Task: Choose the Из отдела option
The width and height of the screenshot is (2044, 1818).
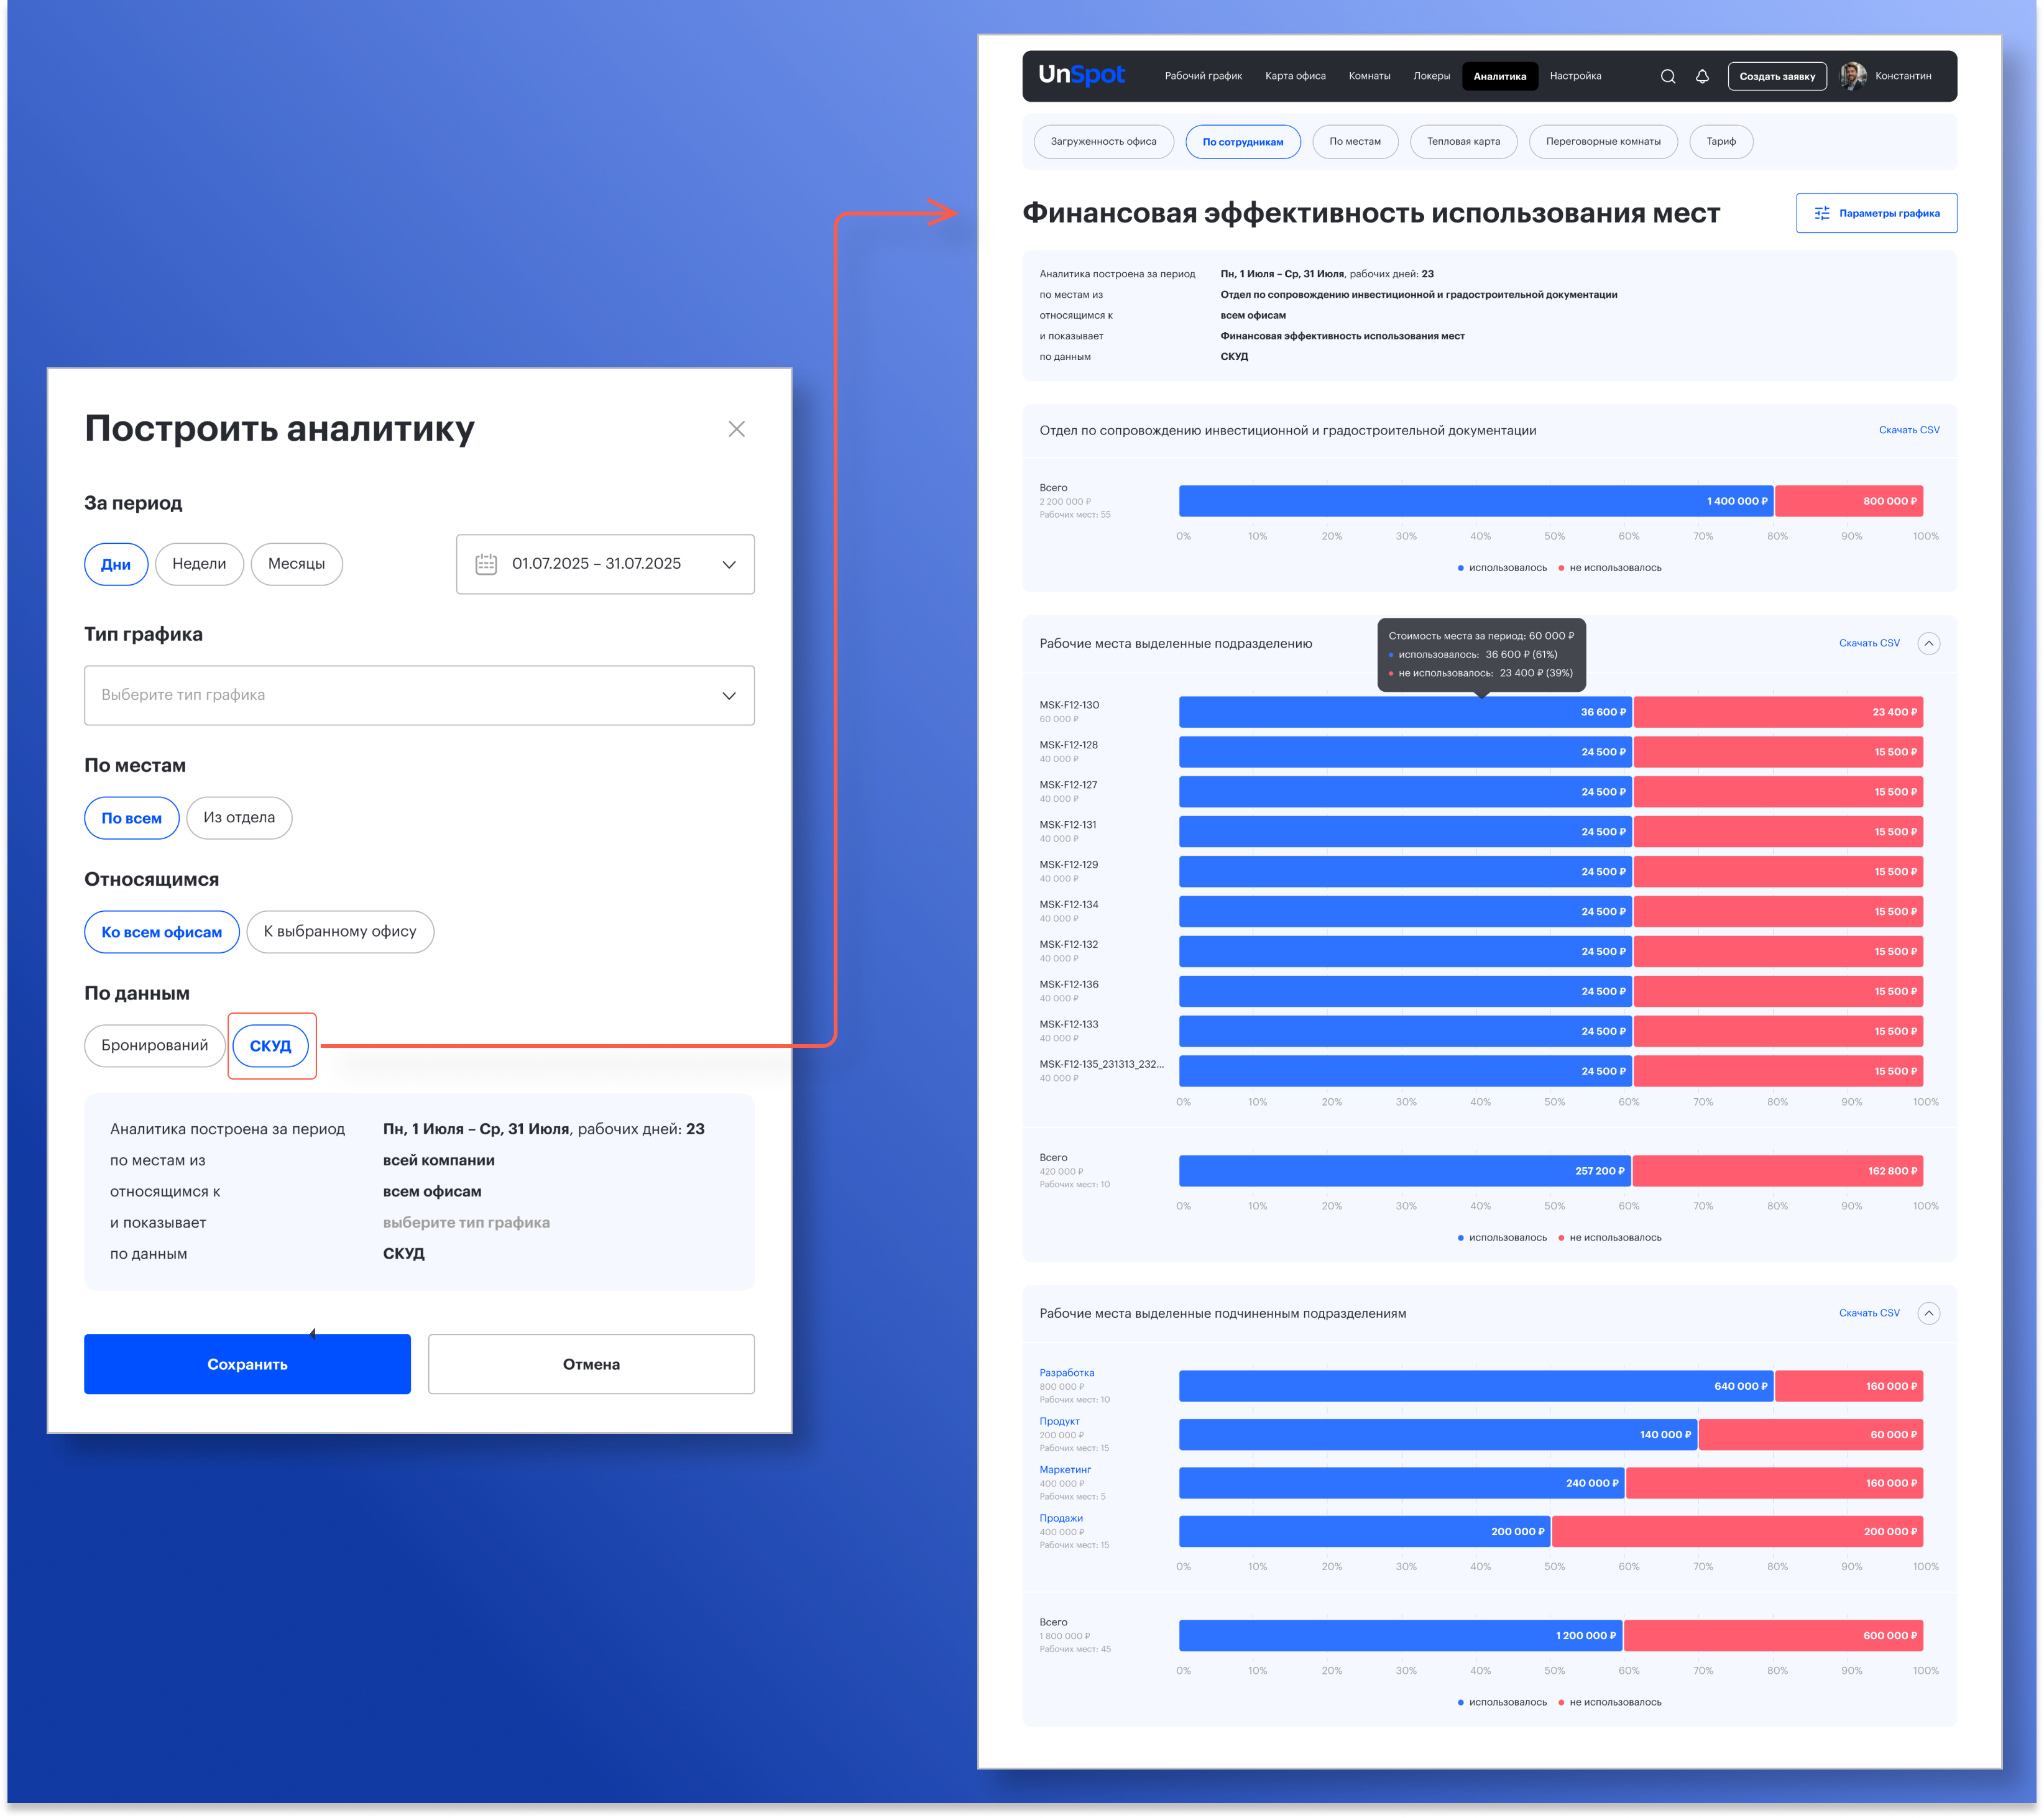Action: pos(239,818)
